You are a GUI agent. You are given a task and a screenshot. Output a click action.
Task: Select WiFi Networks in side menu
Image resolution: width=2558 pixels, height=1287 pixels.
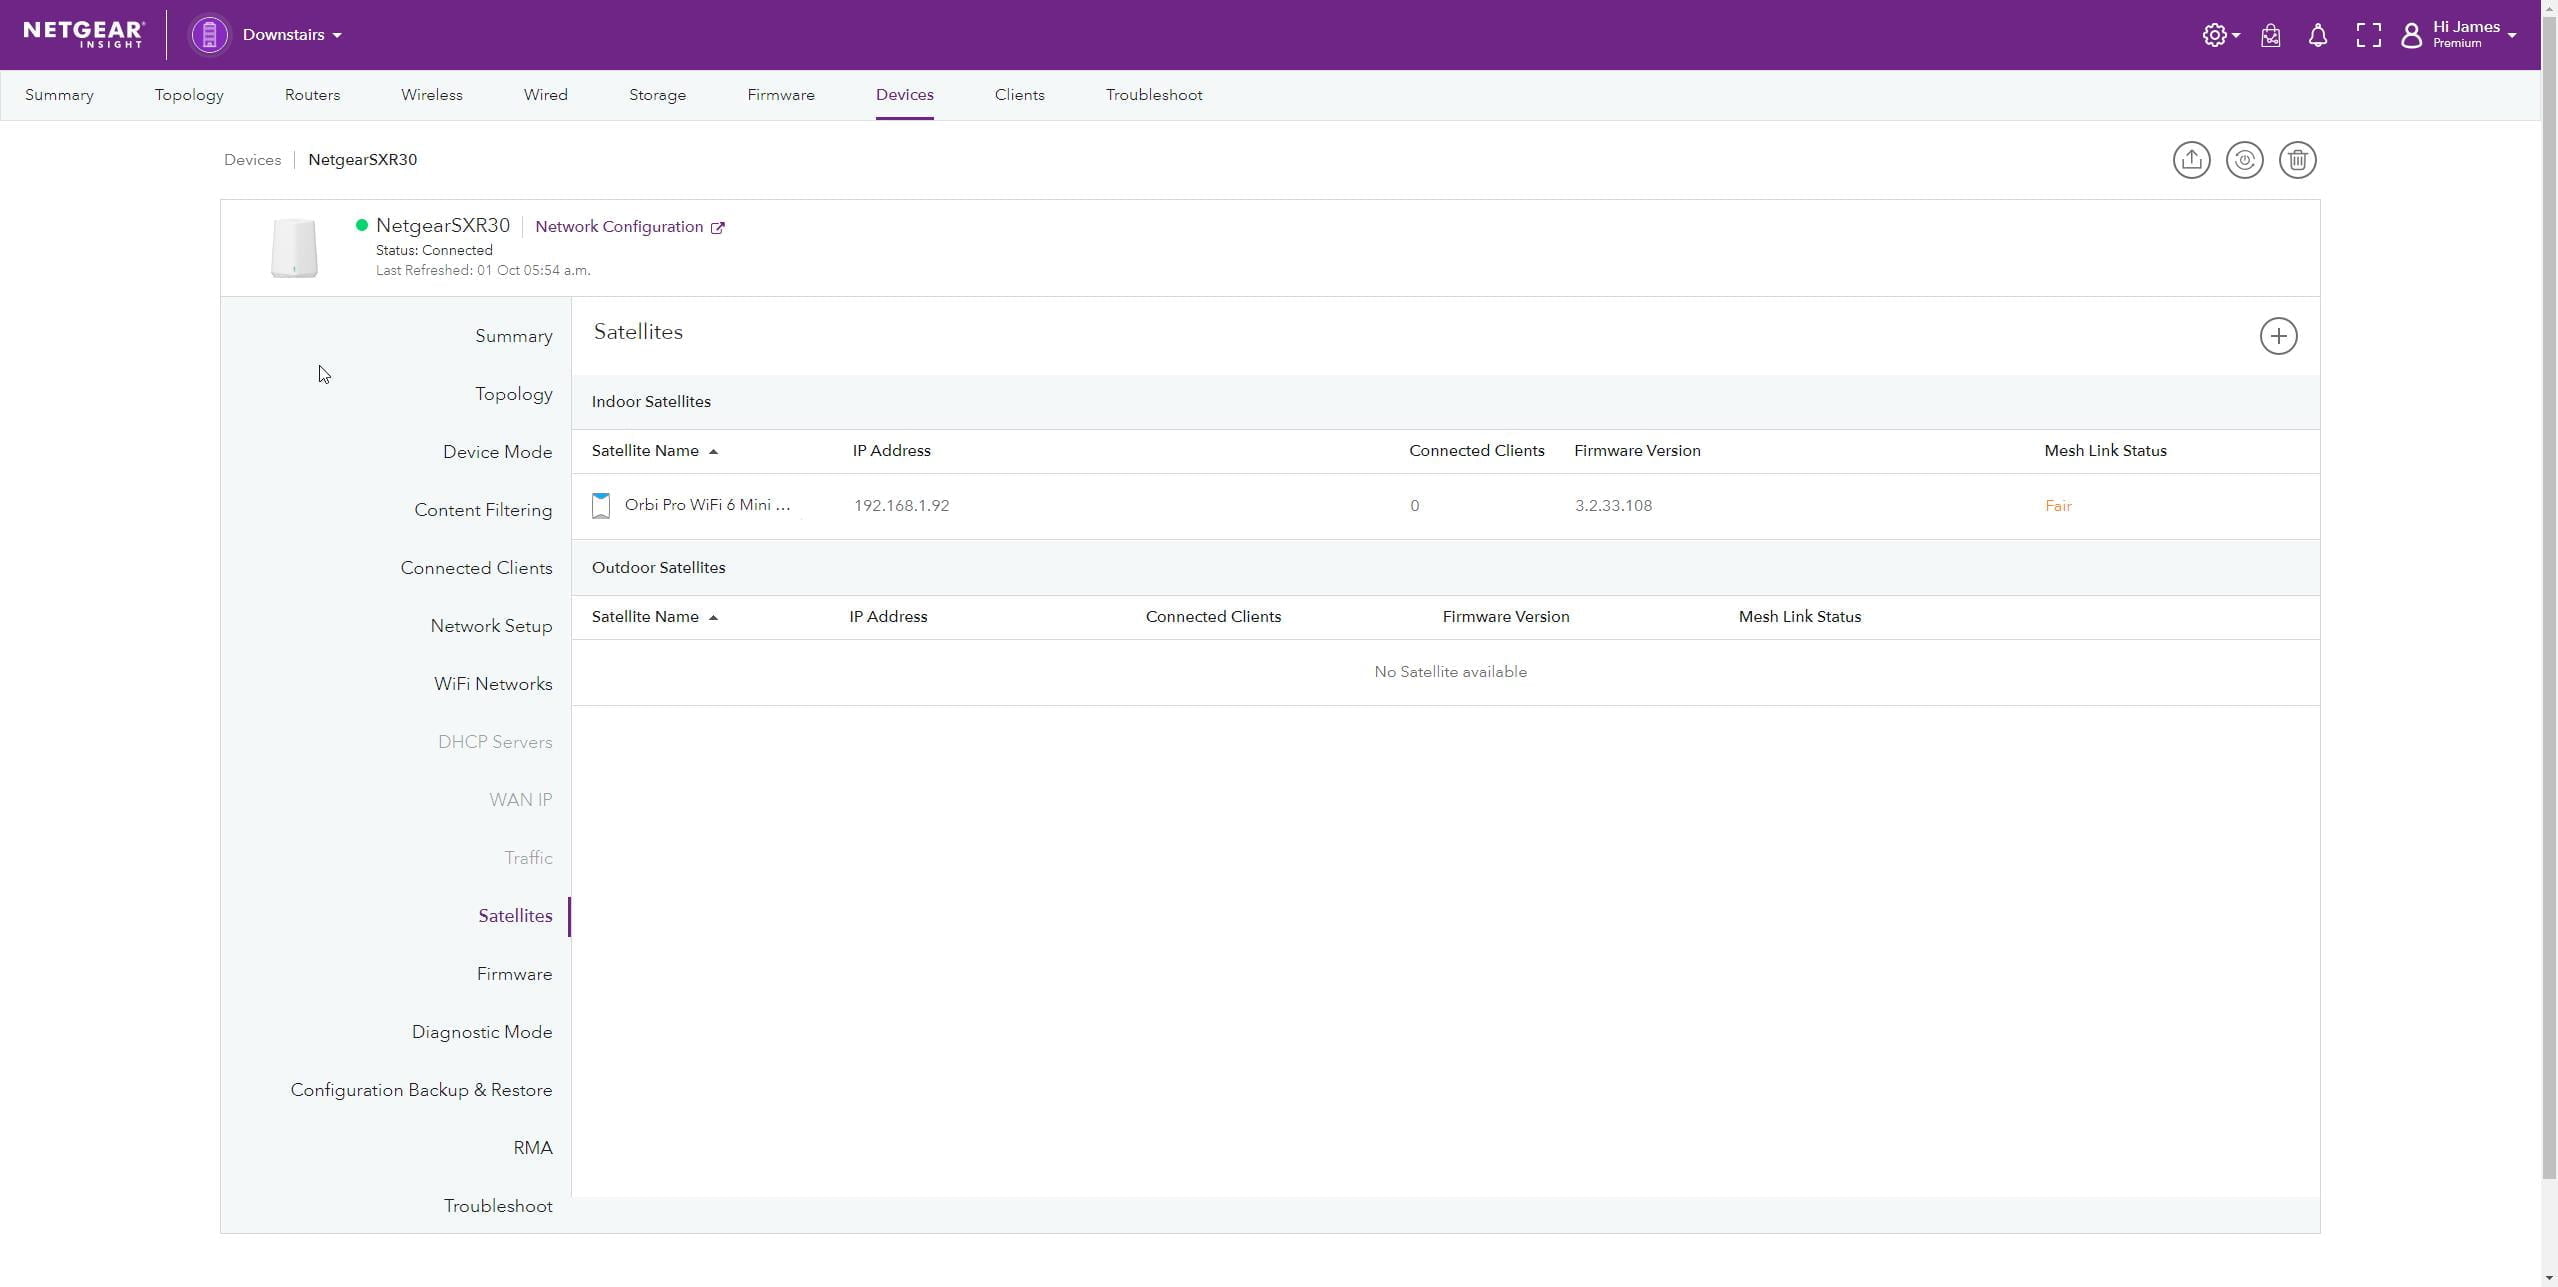click(492, 684)
